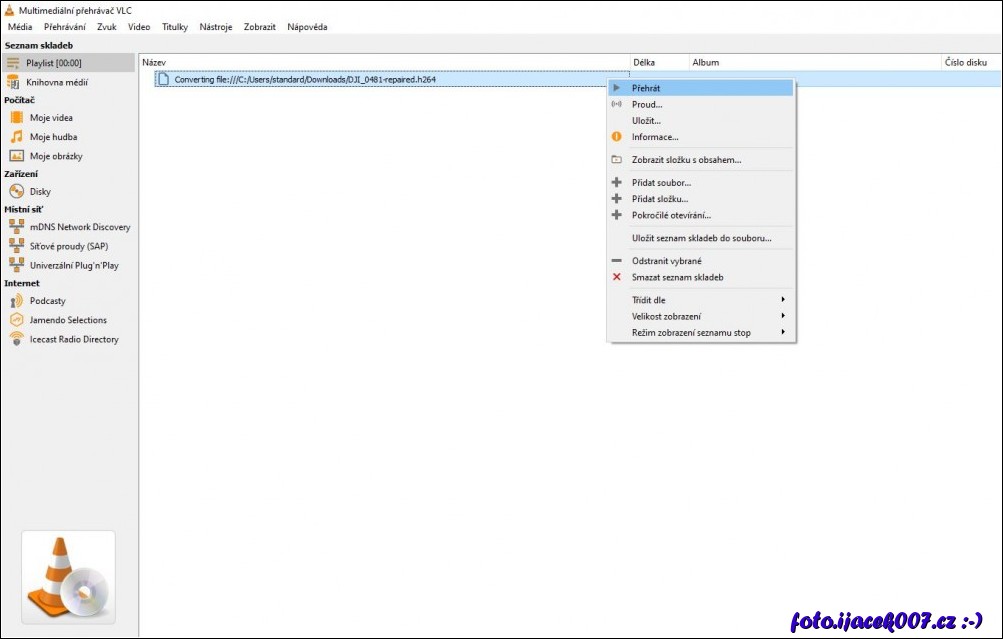
Task: Select the Jamendo Selections icon
Action: 16,320
